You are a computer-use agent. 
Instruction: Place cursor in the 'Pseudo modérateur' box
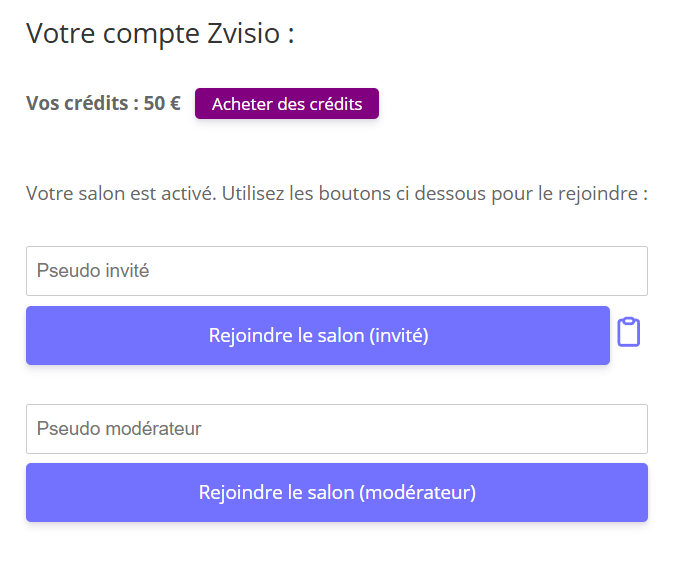336,429
